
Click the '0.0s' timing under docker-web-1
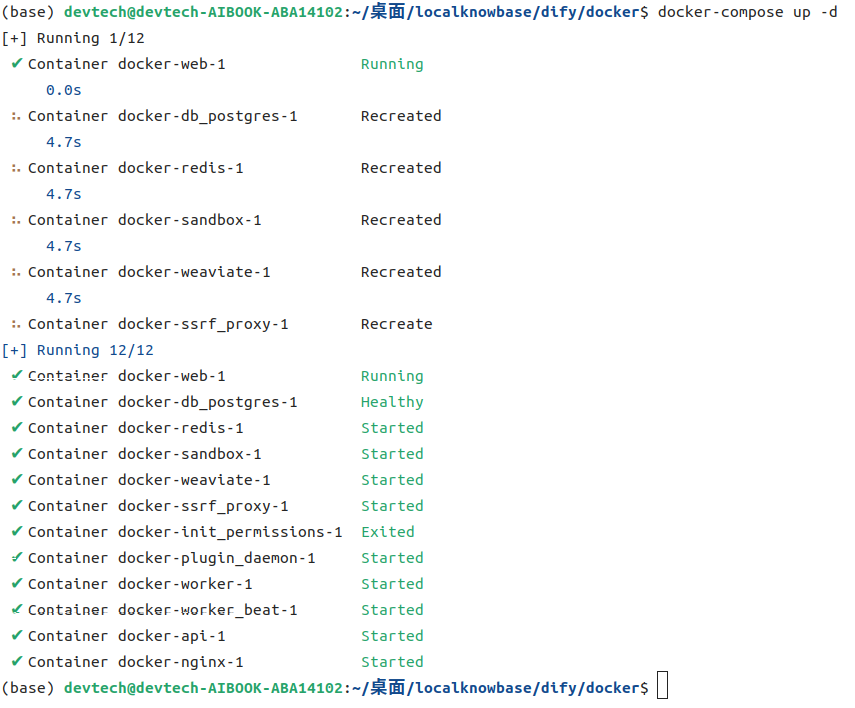tap(63, 90)
